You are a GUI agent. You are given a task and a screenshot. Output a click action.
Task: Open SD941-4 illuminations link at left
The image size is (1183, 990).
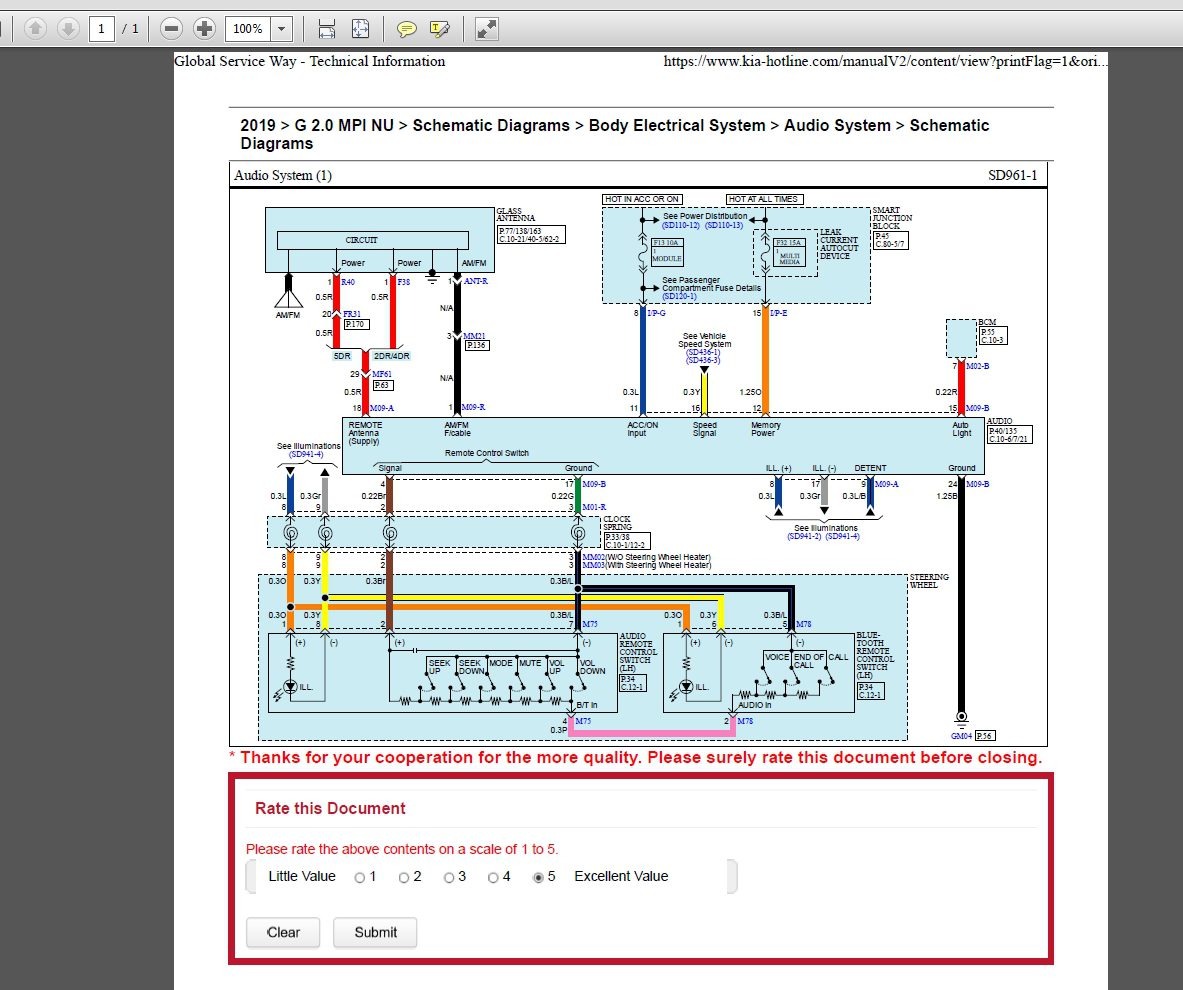[x=306, y=455]
